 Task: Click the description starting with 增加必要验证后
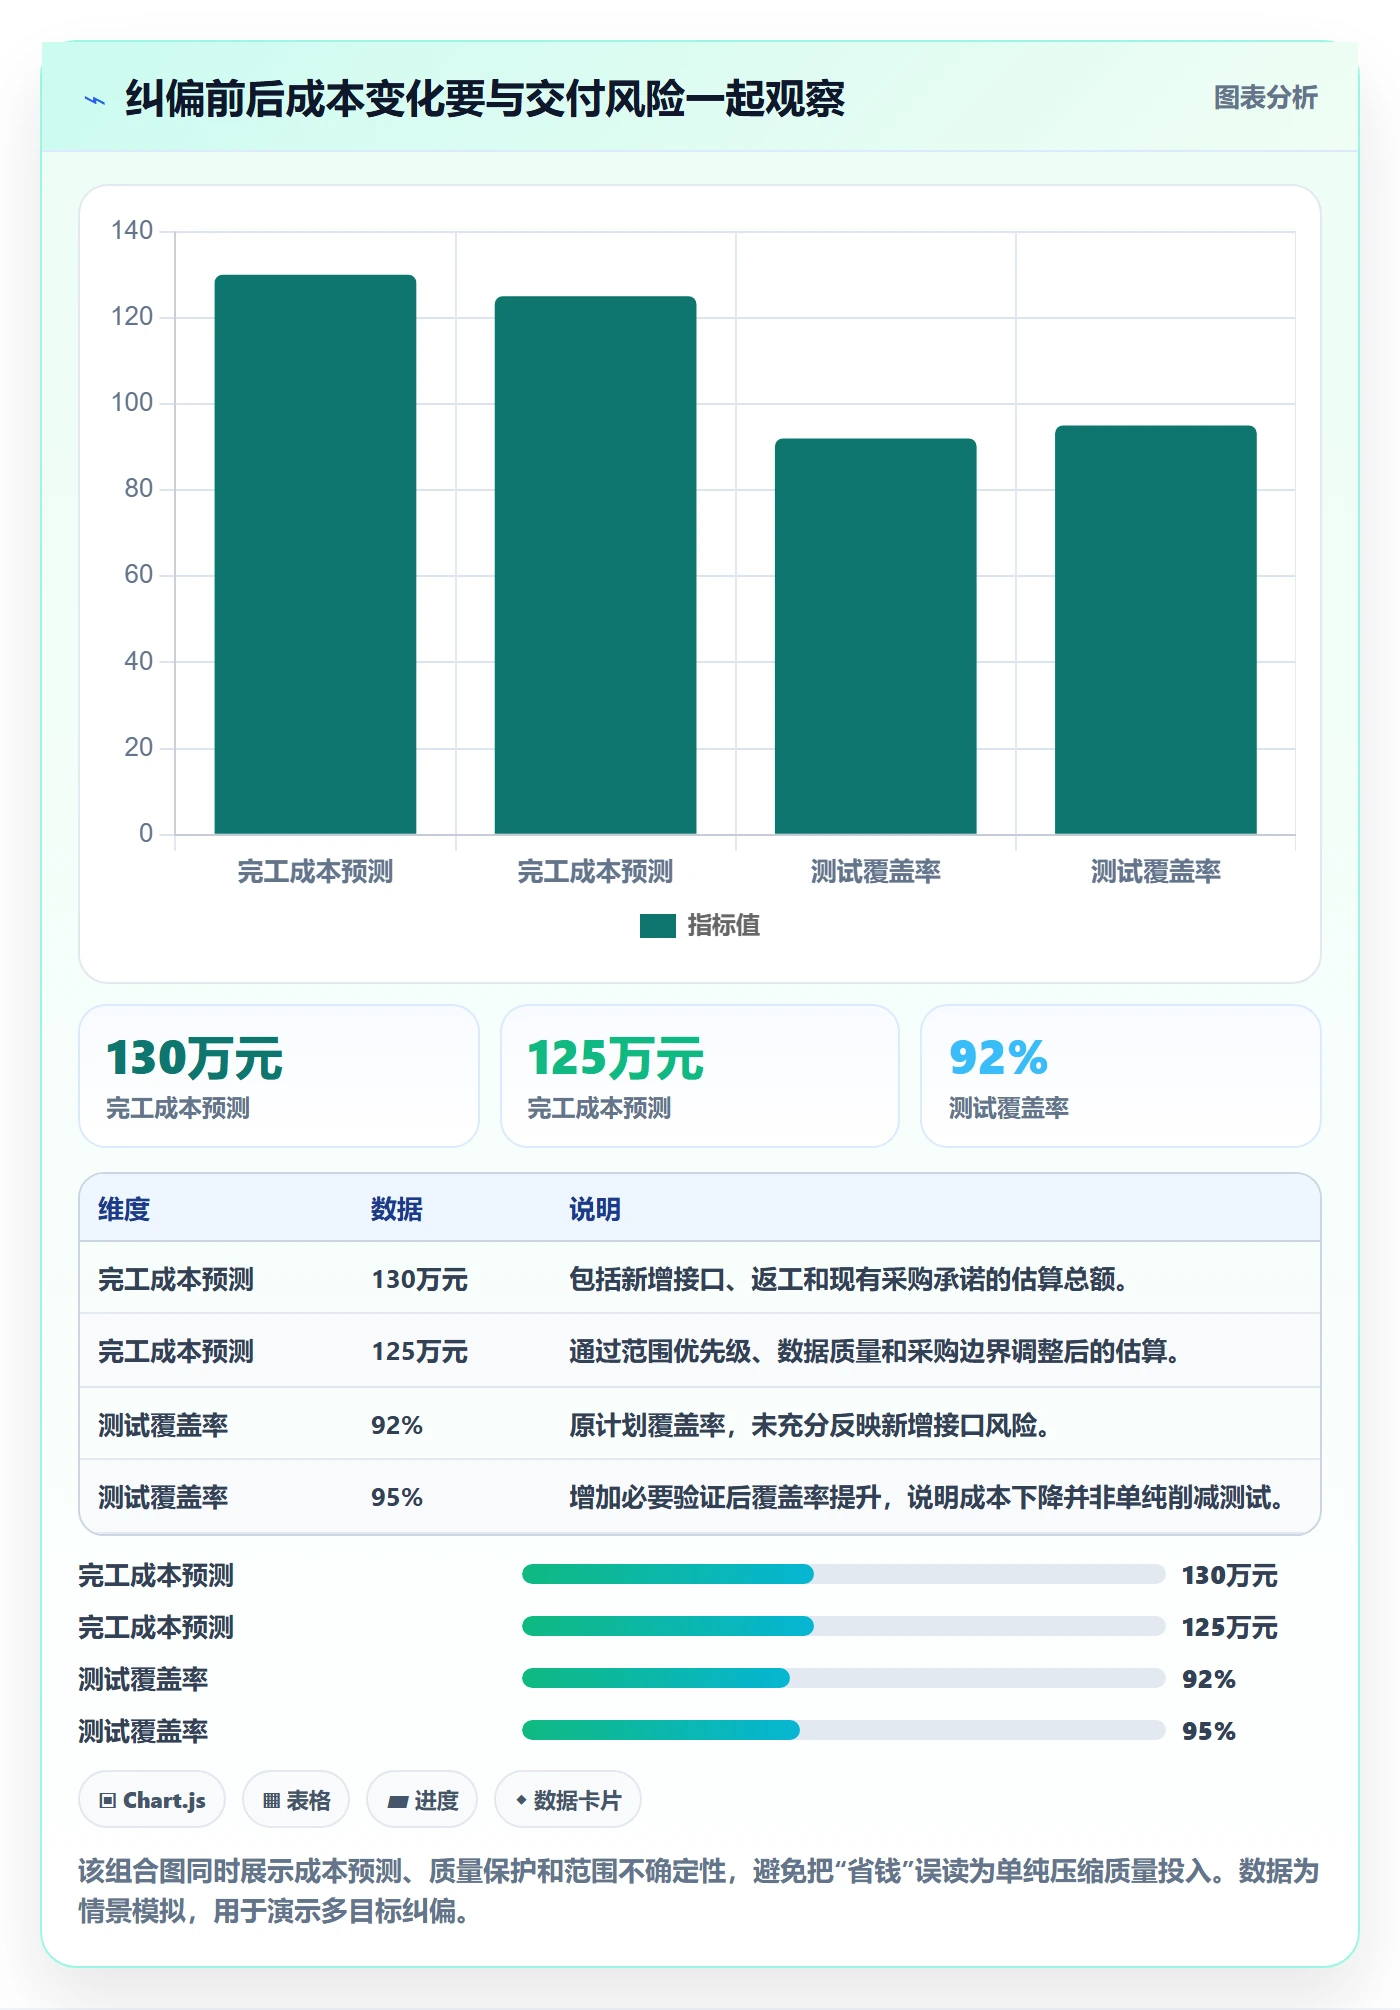click(928, 1497)
